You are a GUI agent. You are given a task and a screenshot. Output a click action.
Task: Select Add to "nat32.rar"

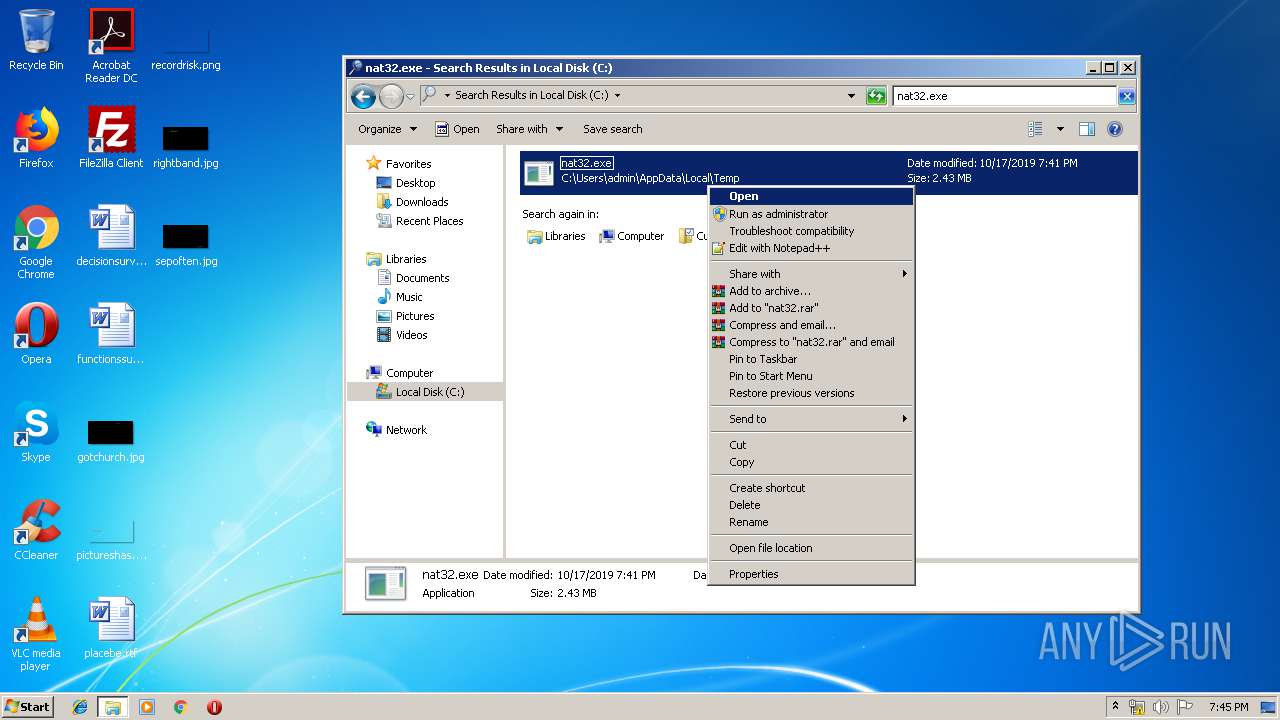[x=811, y=308]
